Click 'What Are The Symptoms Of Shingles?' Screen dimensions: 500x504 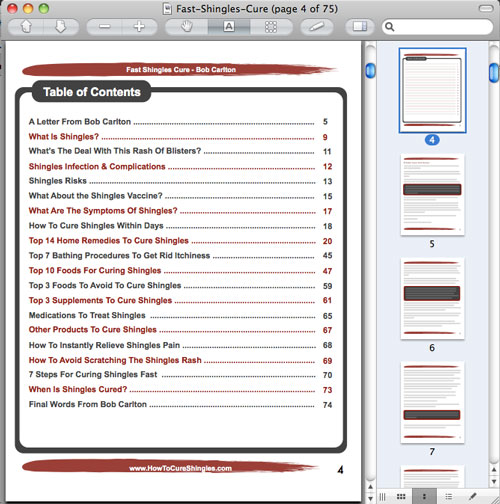103,211
